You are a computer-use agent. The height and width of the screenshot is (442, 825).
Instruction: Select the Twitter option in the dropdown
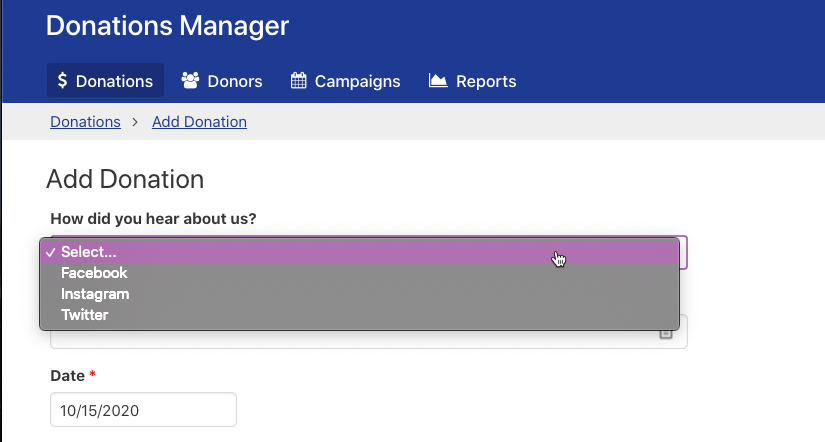pos(84,315)
